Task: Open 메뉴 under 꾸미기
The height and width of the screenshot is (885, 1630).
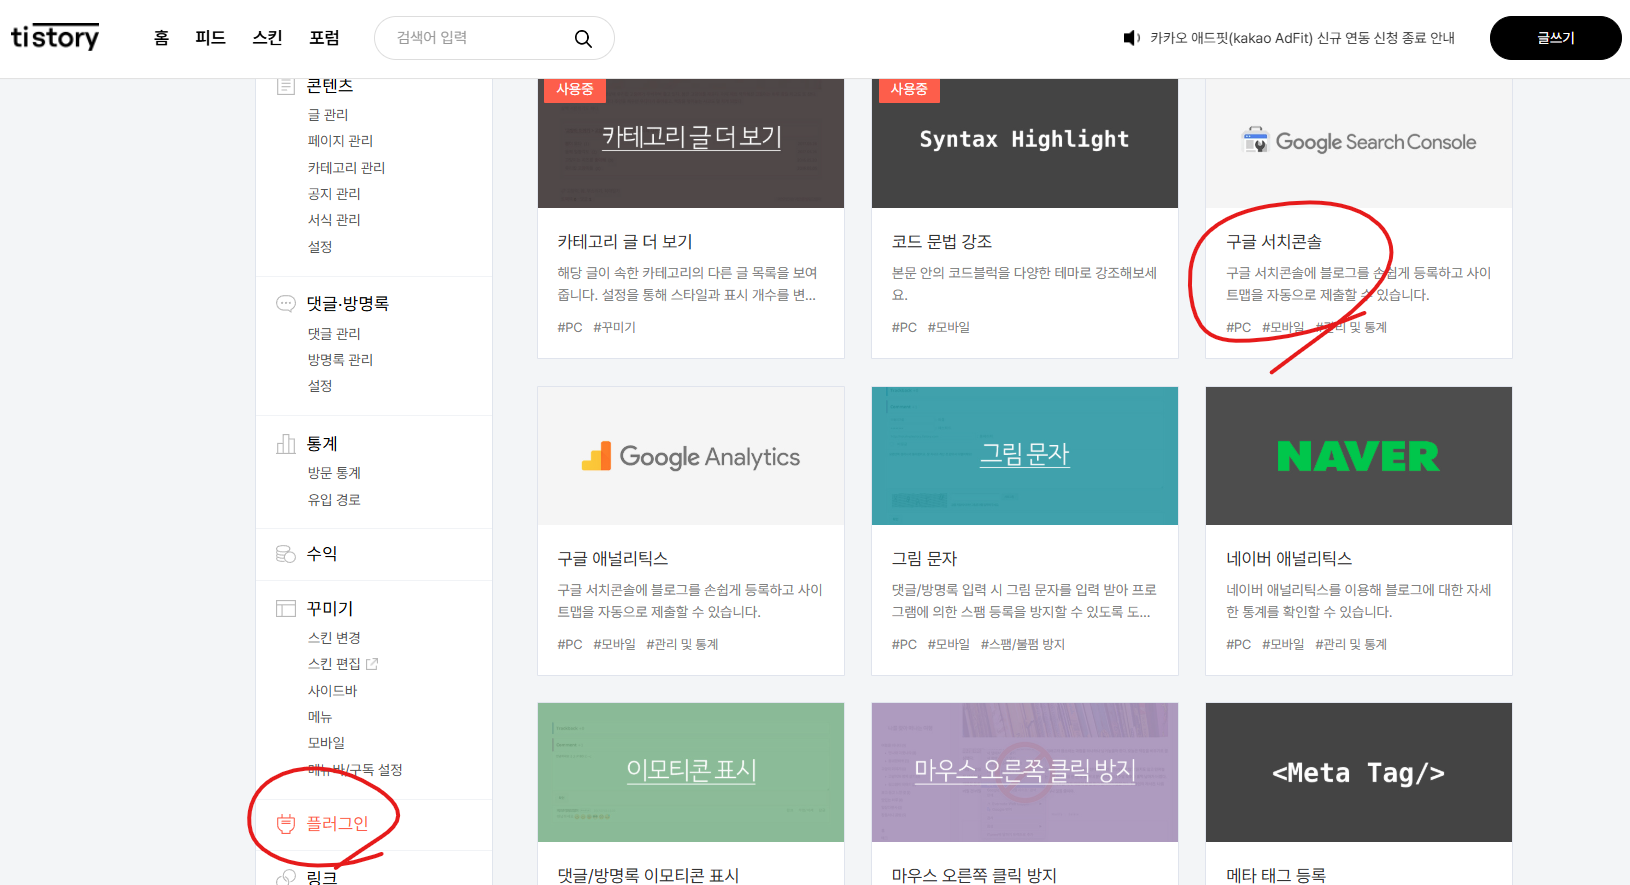Action: point(320,717)
